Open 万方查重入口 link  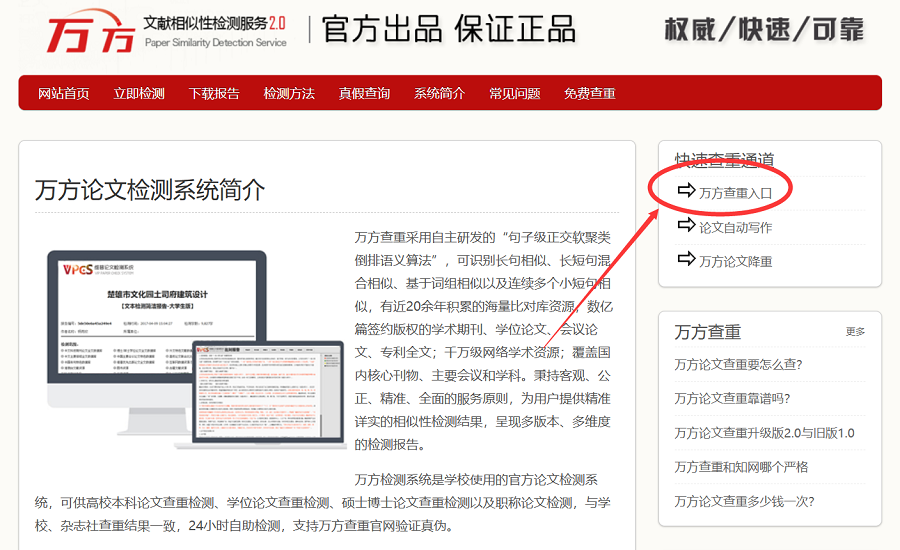735,192
